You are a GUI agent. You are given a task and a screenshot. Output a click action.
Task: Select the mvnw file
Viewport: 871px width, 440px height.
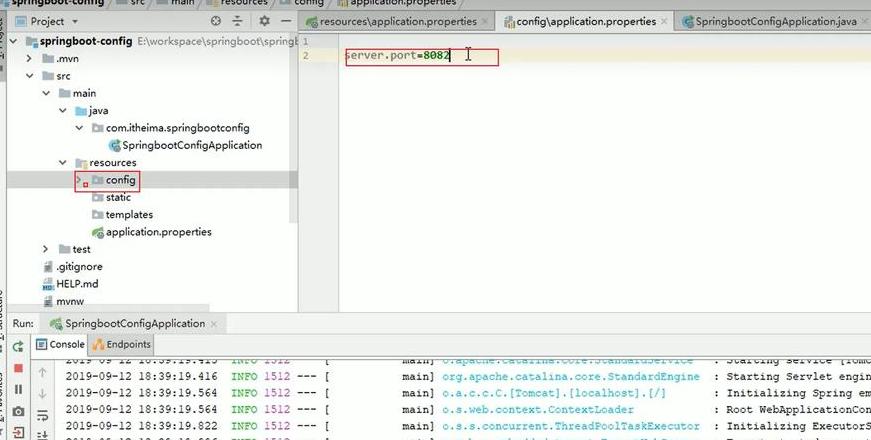coord(70,301)
